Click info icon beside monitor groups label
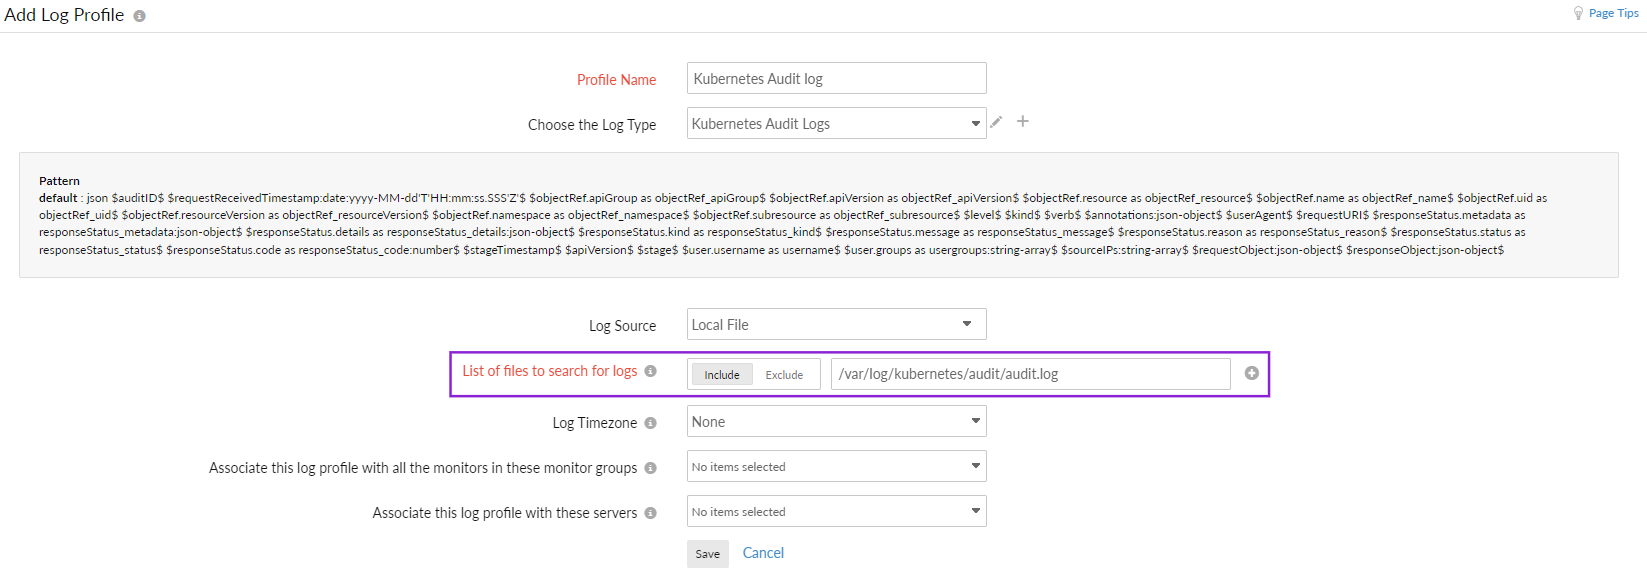The height and width of the screenshot is (582, 1647). point(651,468)
